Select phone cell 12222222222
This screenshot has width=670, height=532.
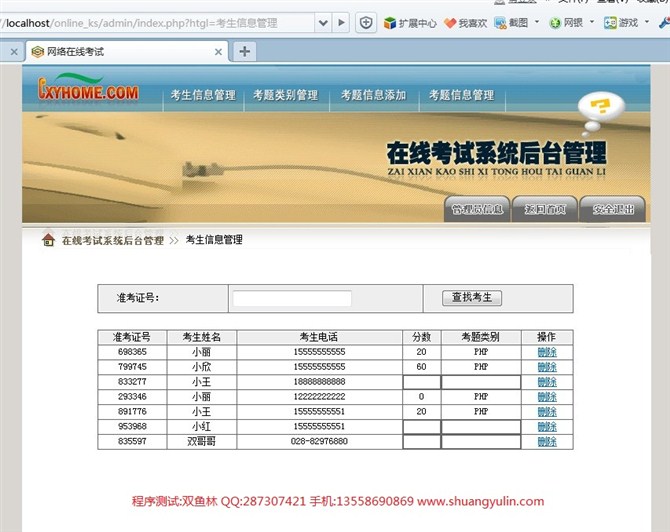coord(319,397)
